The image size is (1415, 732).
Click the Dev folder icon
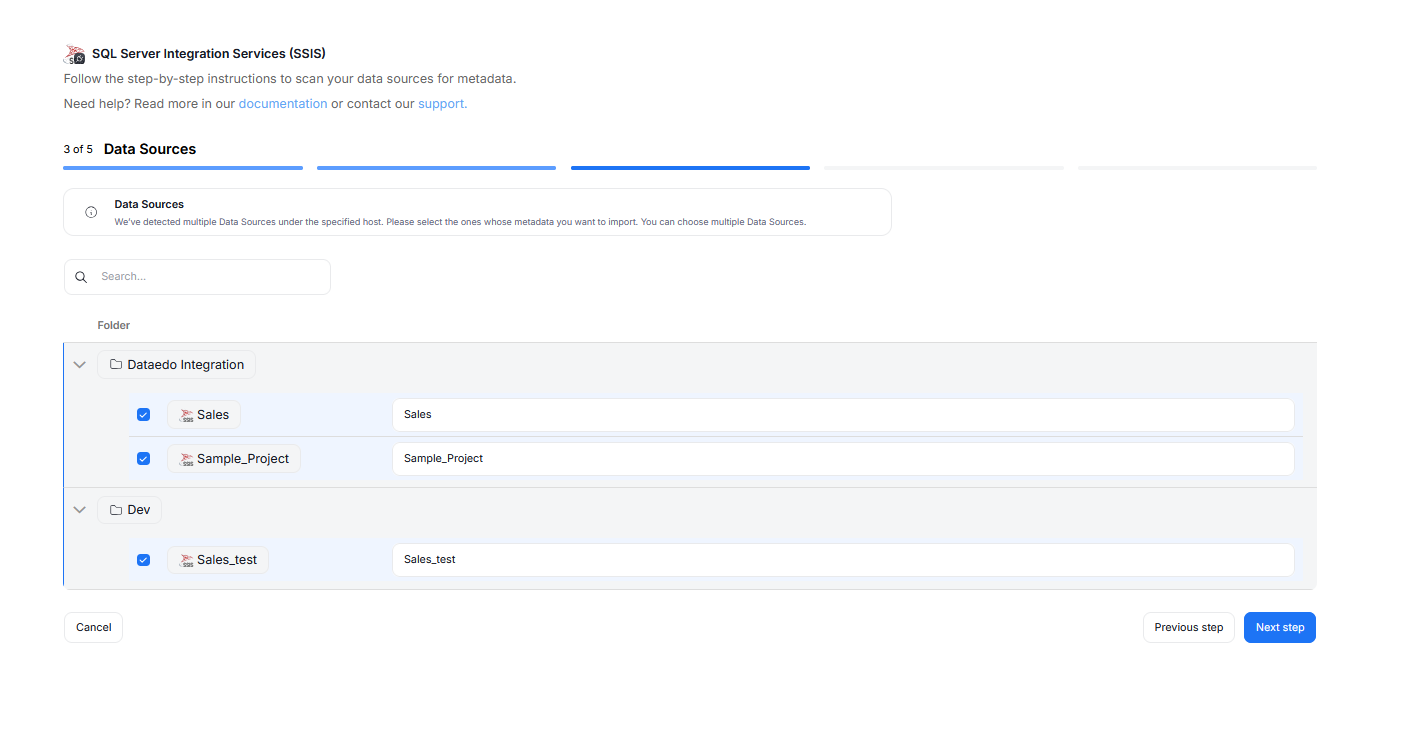tap(116, 510)
